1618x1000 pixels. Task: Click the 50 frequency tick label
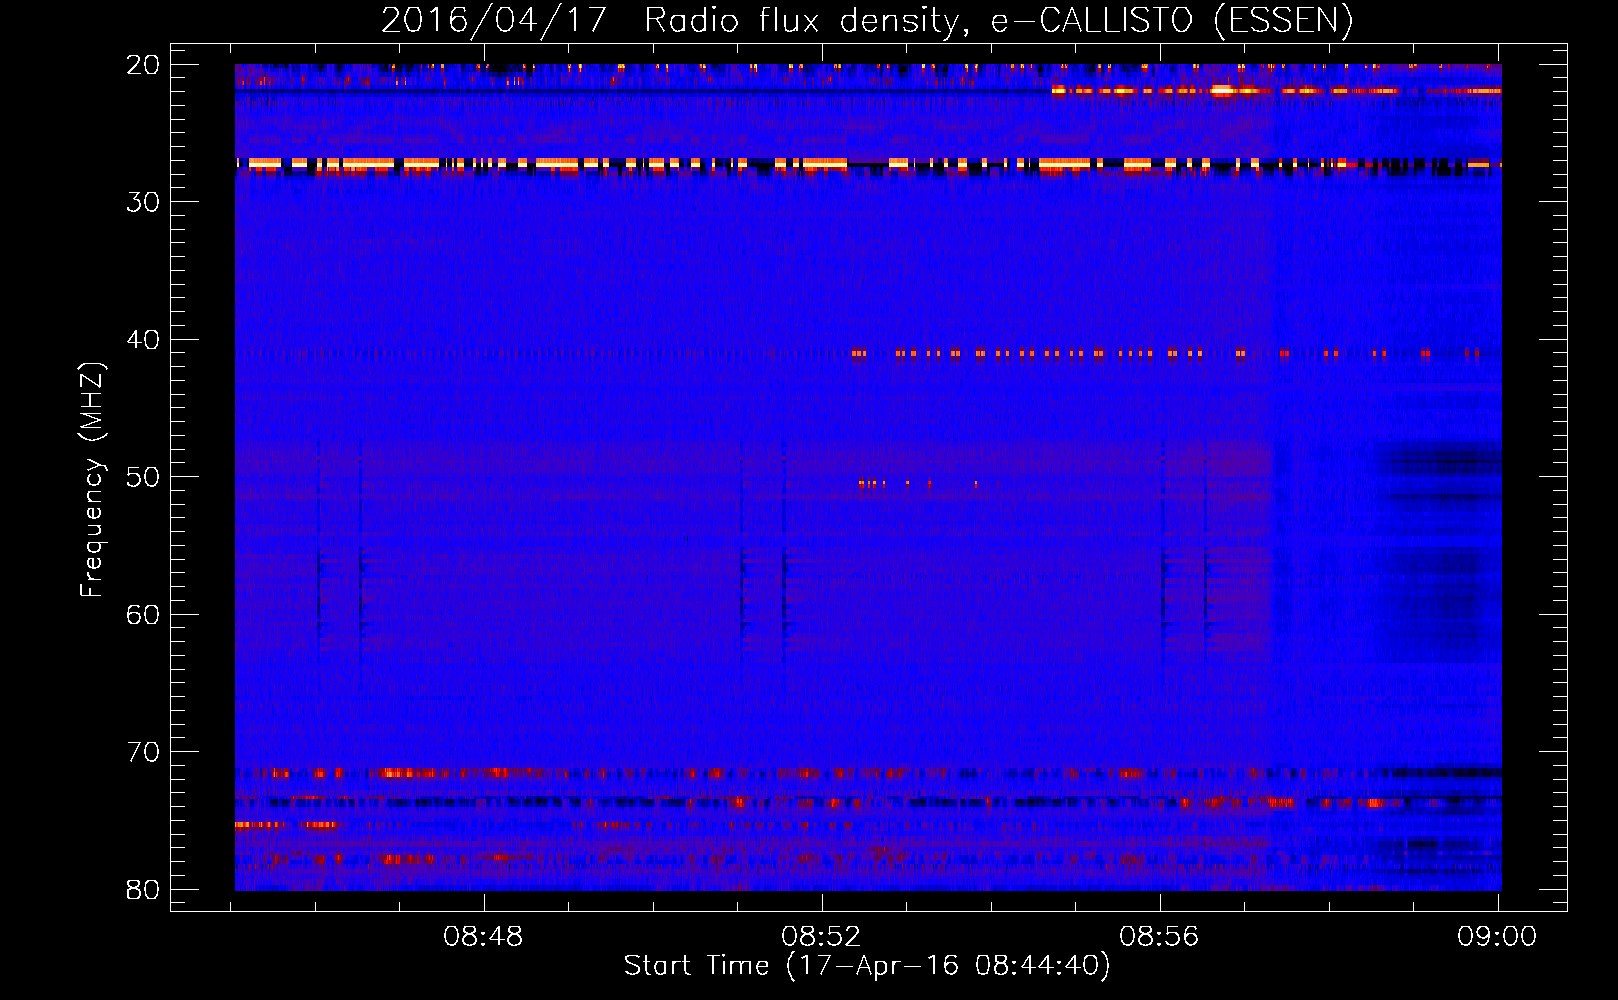[x=143, y=477]
